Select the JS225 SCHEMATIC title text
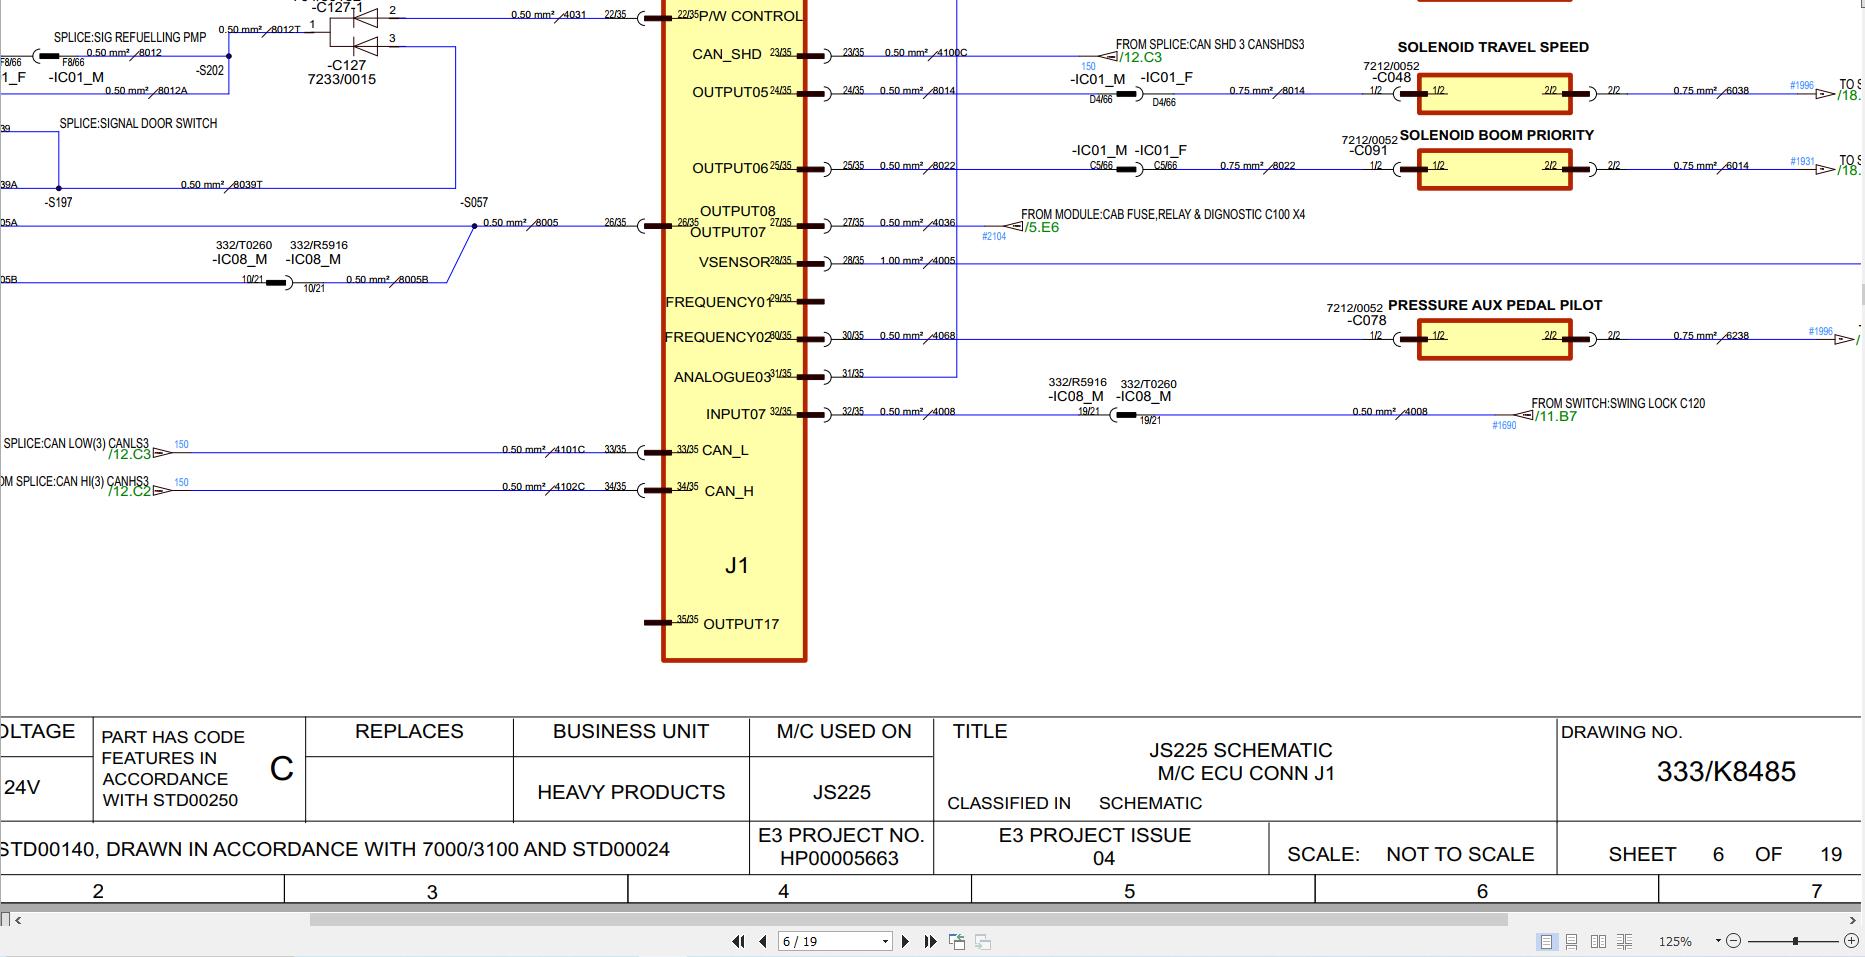The image size is (1865, 957). (1240, 750)
